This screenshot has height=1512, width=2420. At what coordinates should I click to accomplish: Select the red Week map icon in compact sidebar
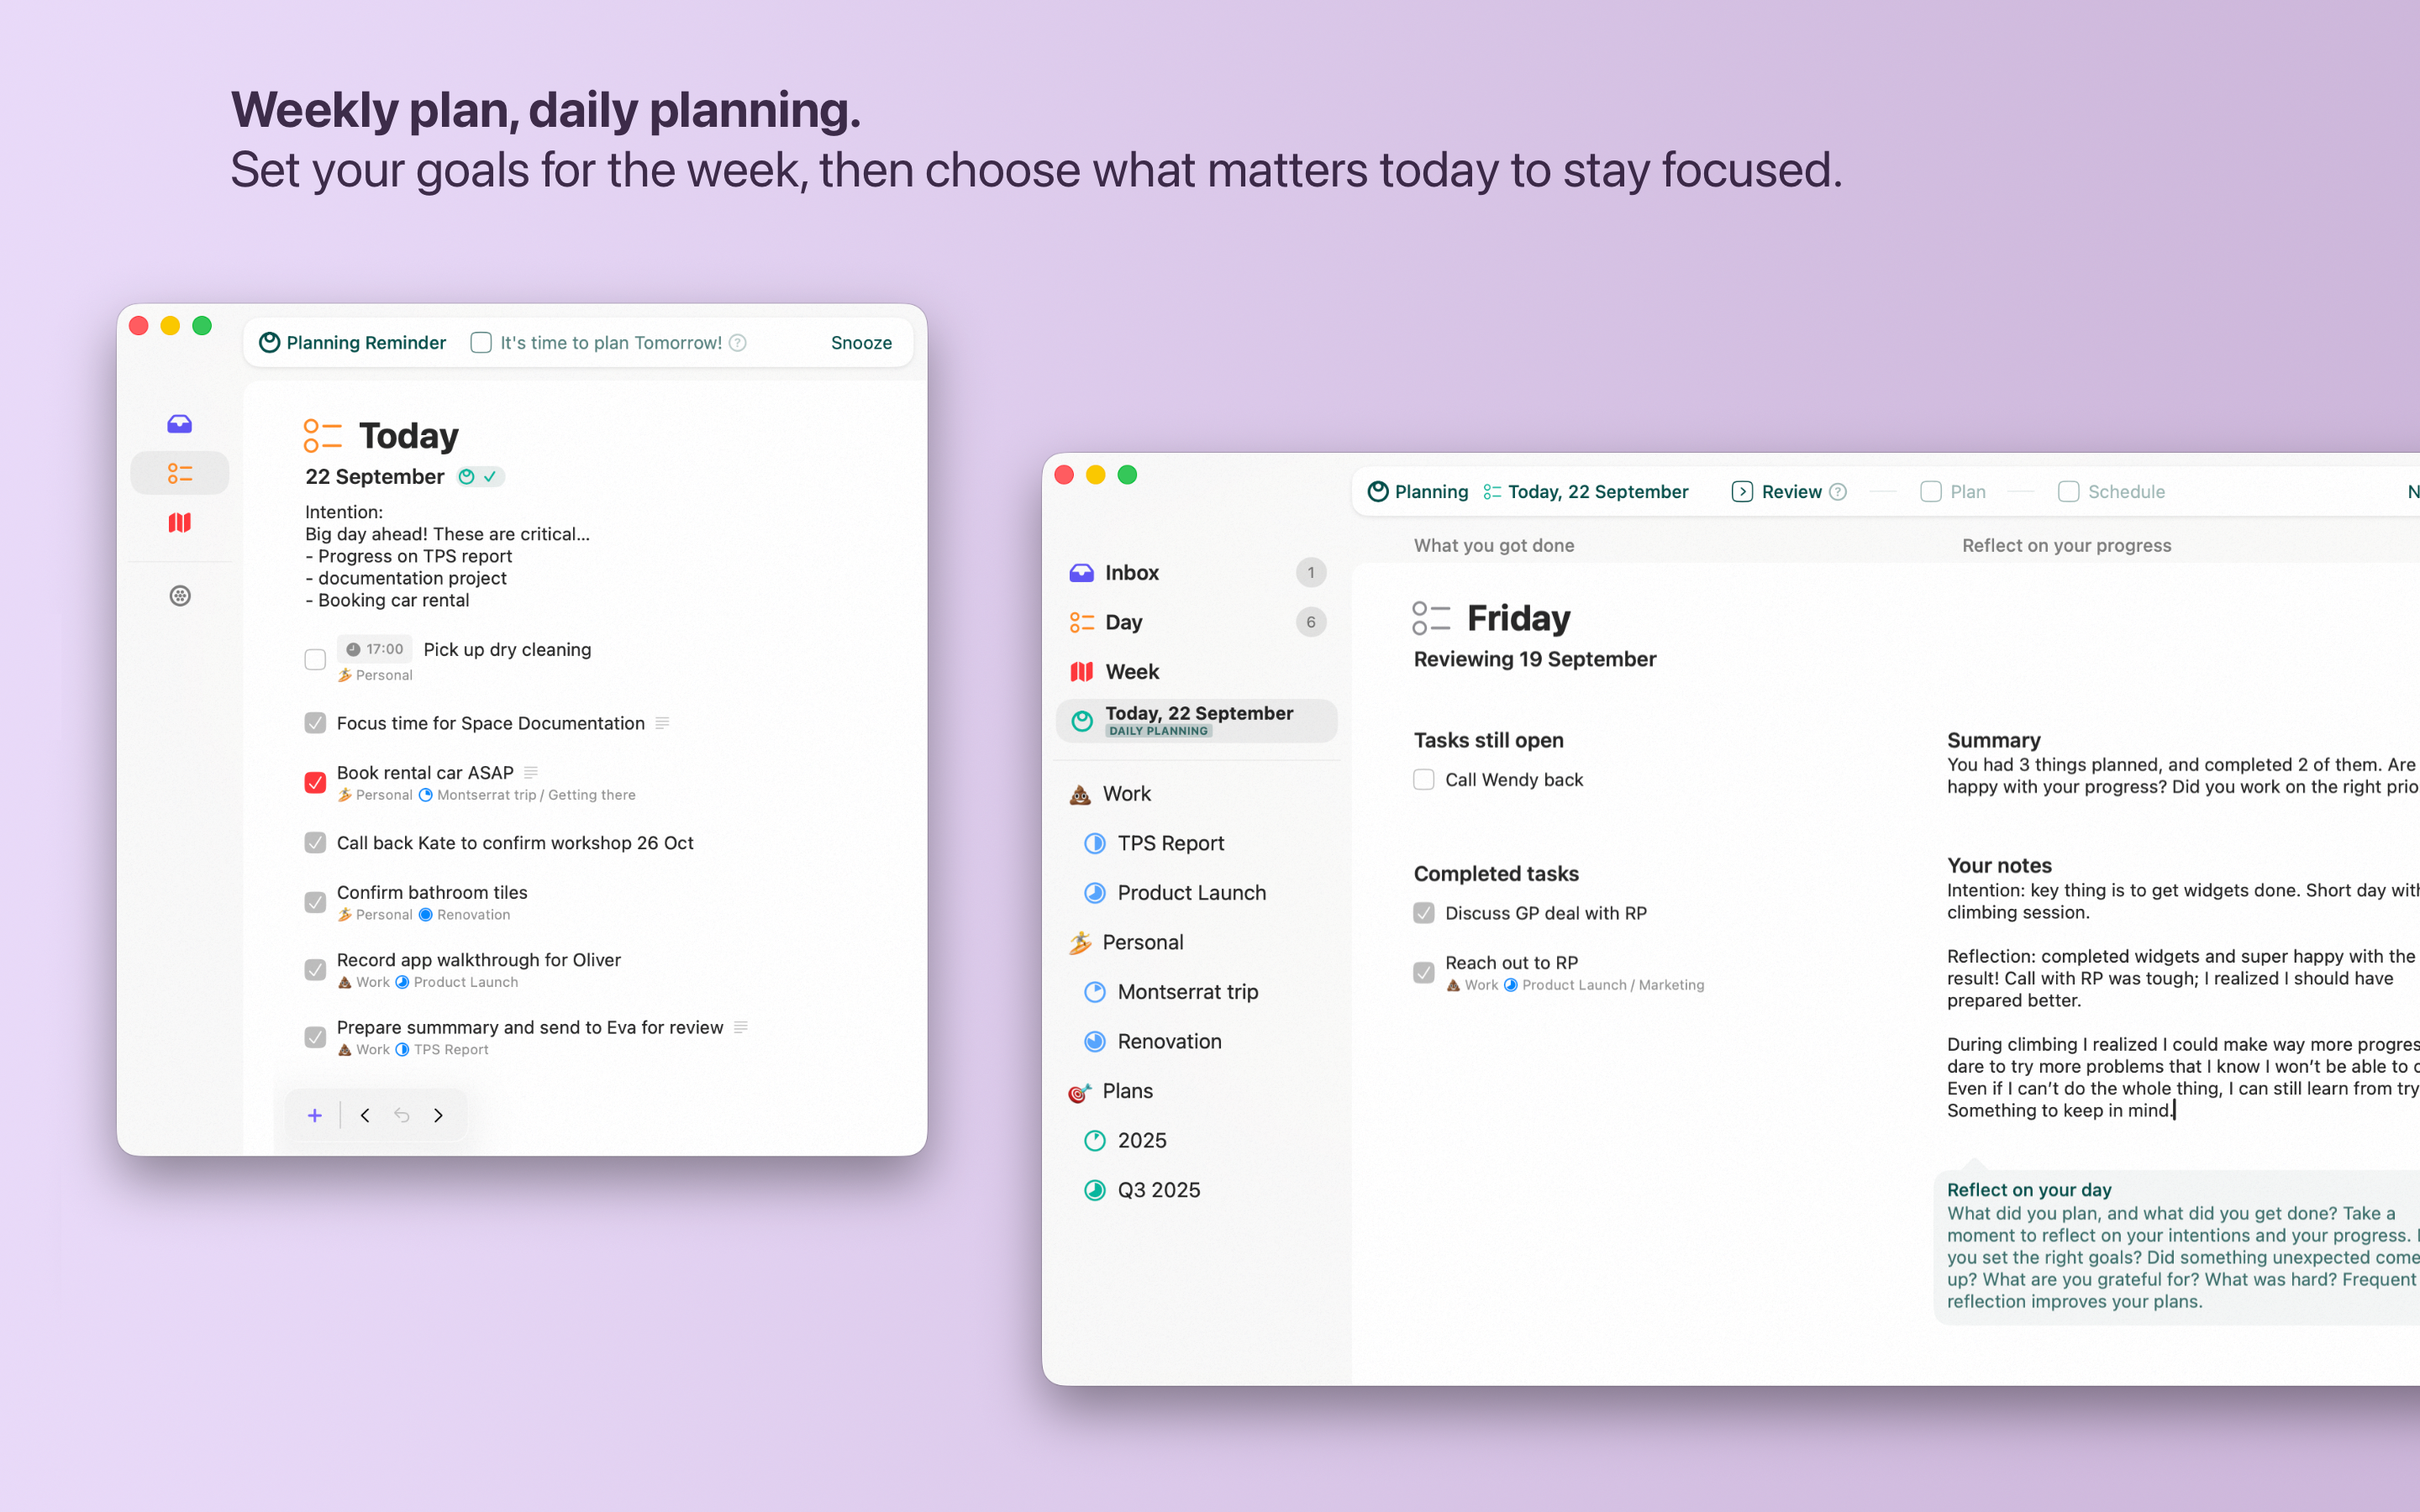click(179, 522)
